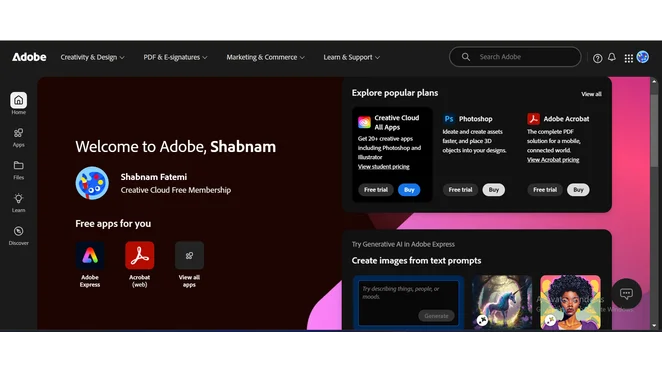Click the page vertical scrollbar thumb
This screenshot has width=662, height=372.
[x=654, y=130]
